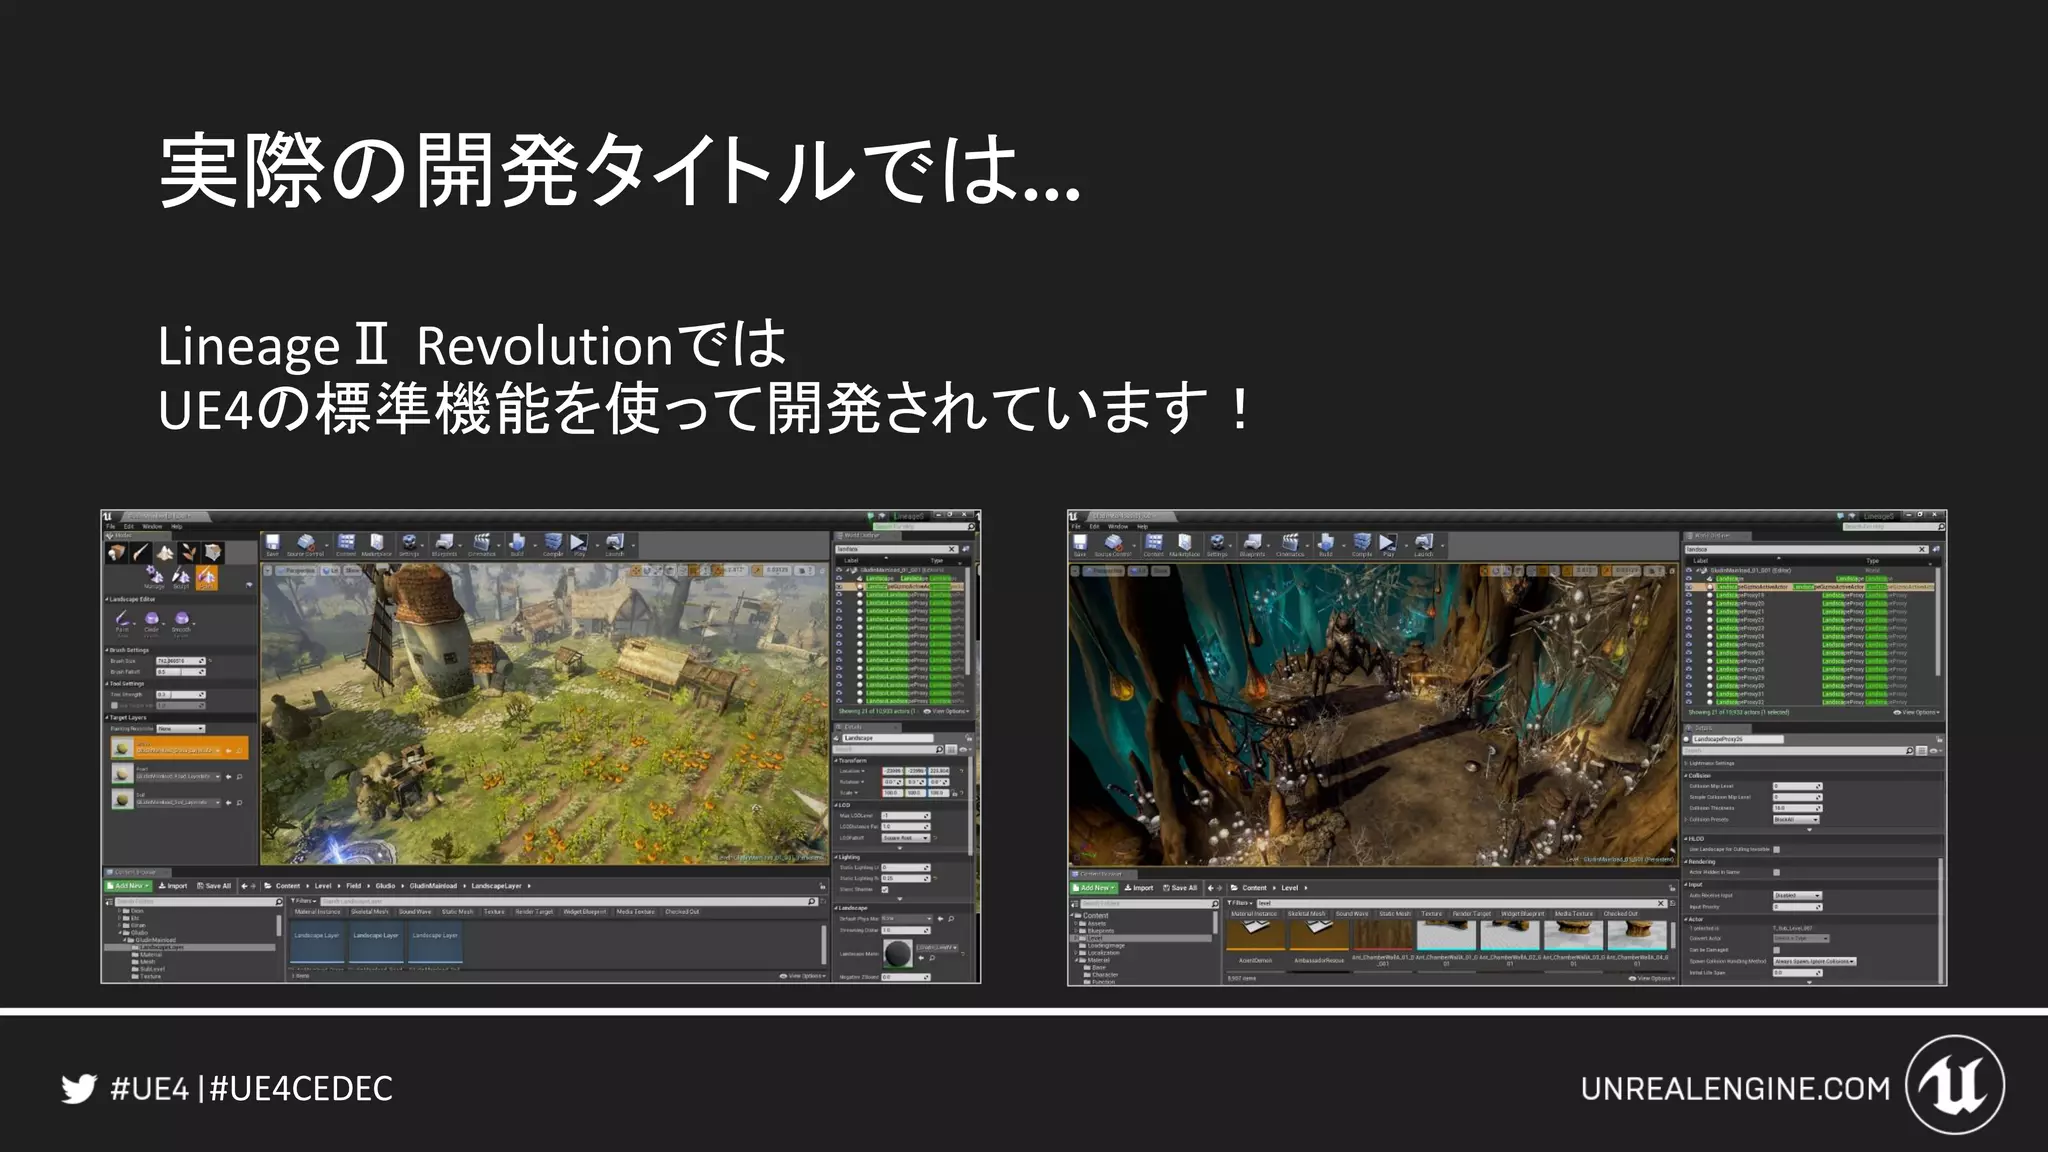
Task: Select landscape Sculpt tool in left editor
Action: coord(181,578)
